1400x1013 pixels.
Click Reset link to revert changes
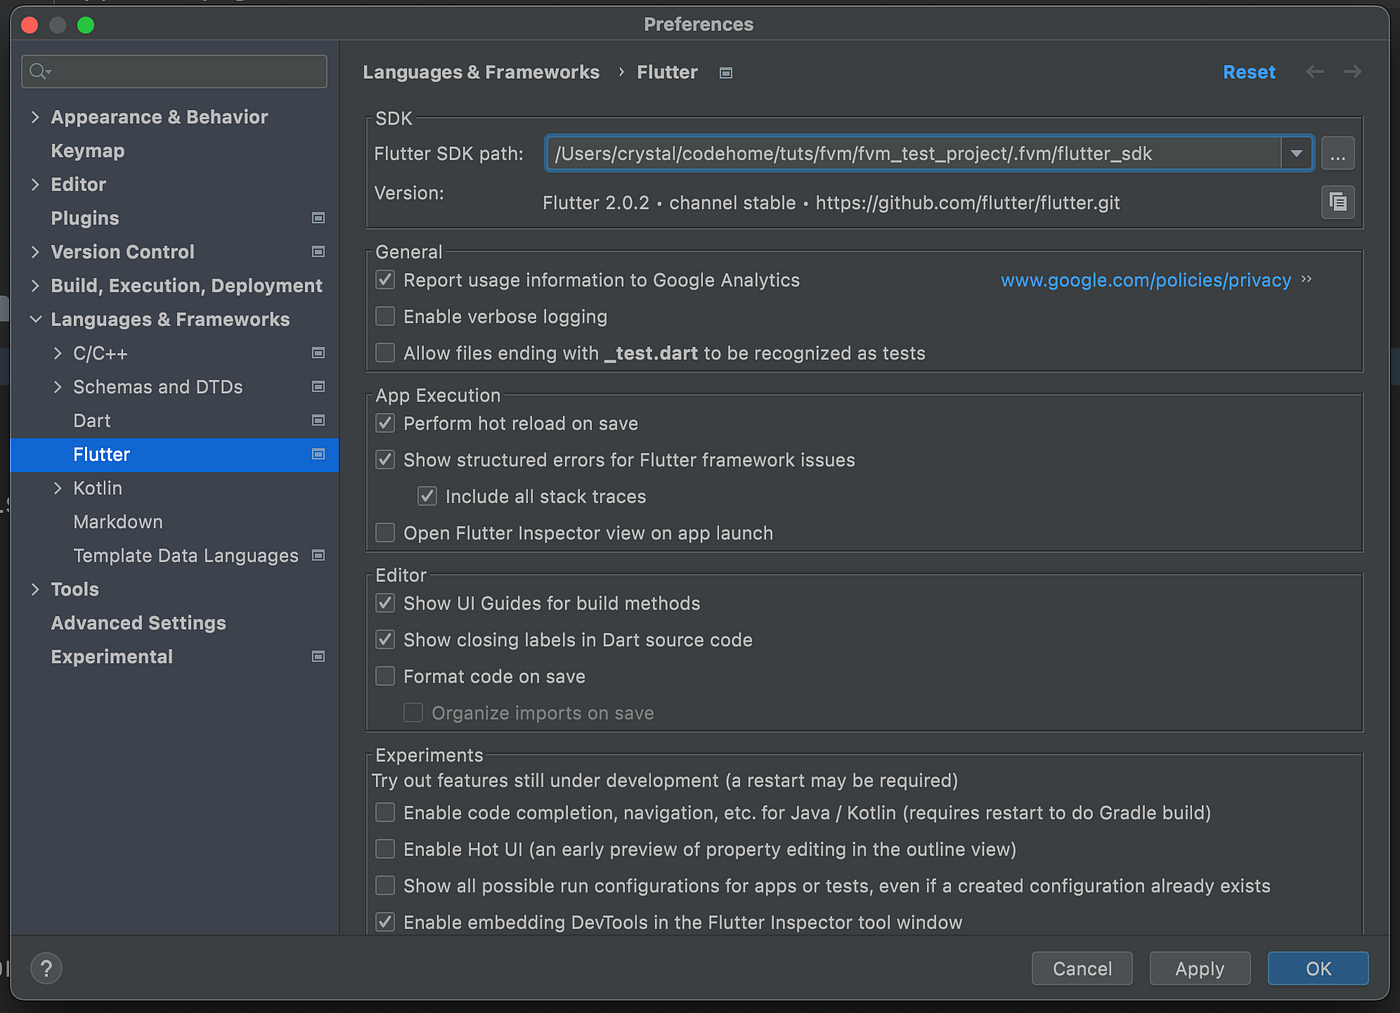(x=1249, y=72)
